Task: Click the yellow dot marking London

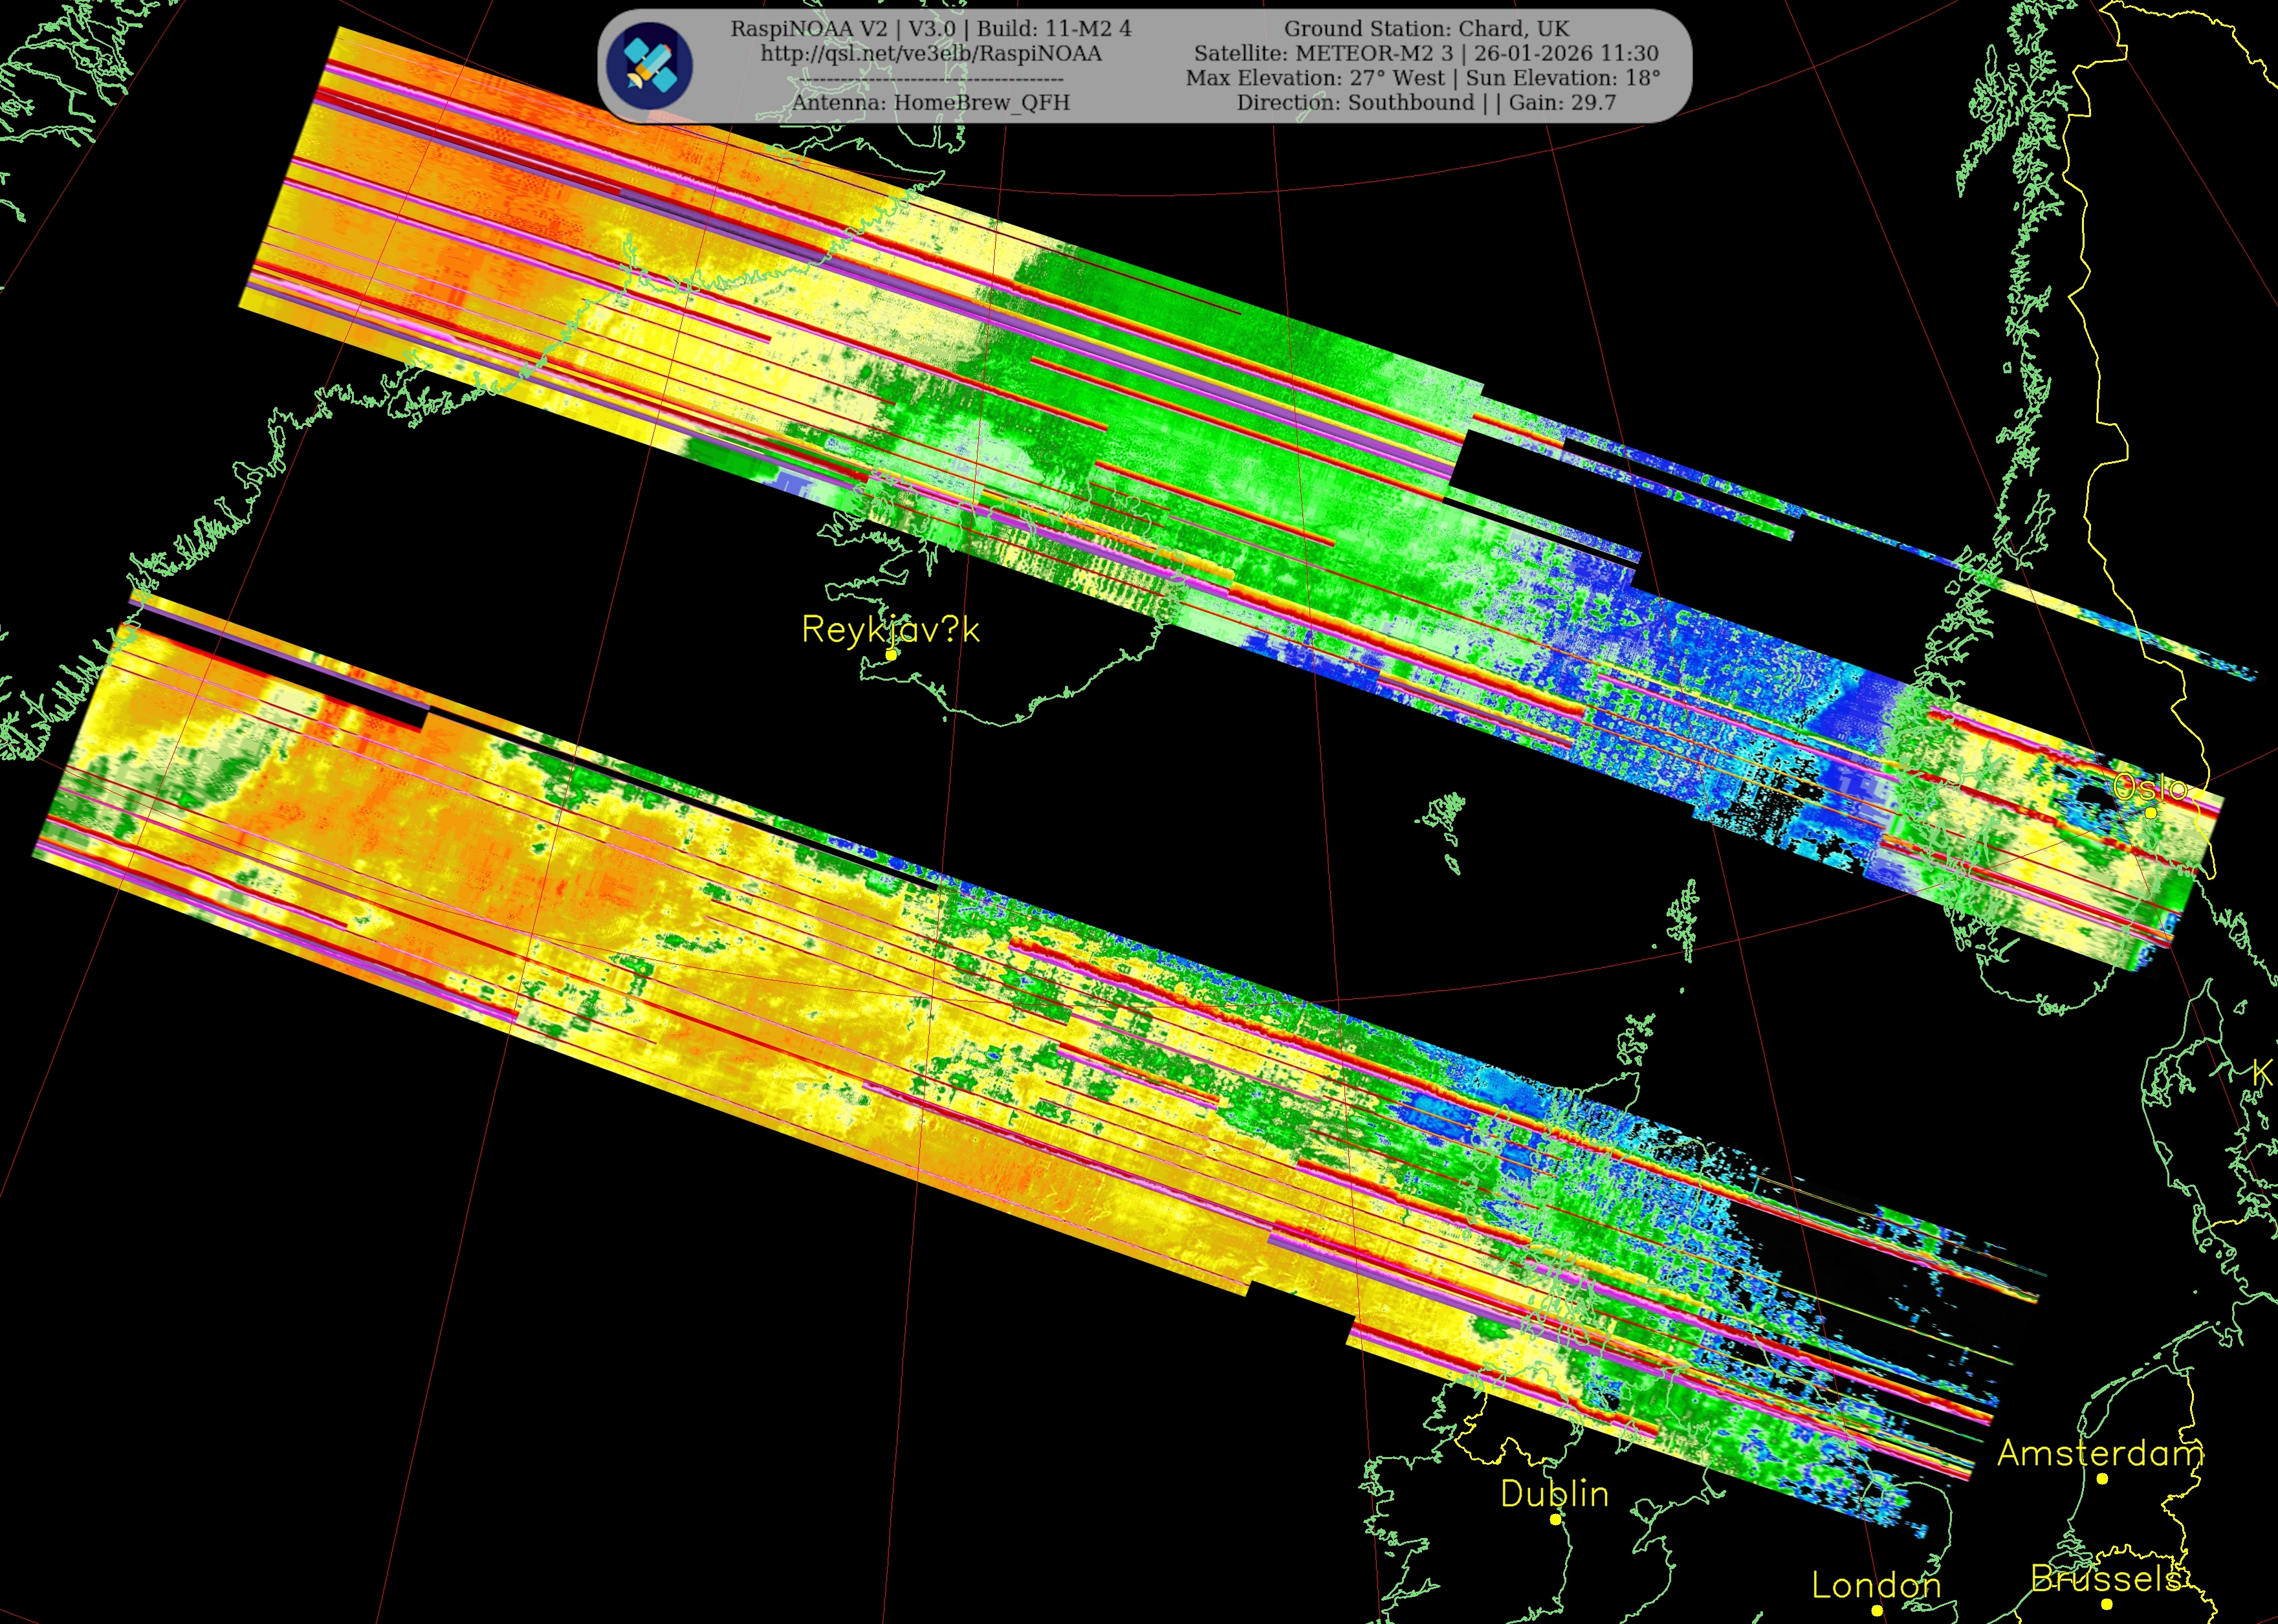Action: (x=1877, y=1610)
